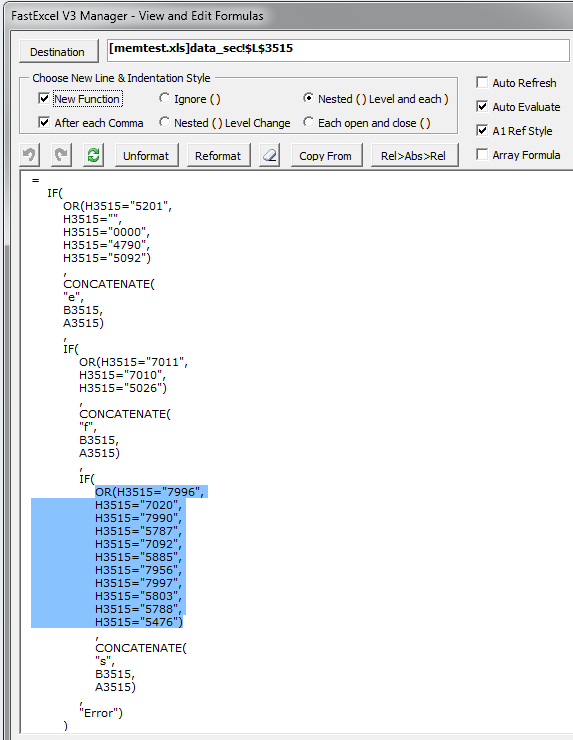The width and height of the screenshot is (573, 740).
Task: Select the Ignore ( ) radio option
Action: (x=164, y=98)
